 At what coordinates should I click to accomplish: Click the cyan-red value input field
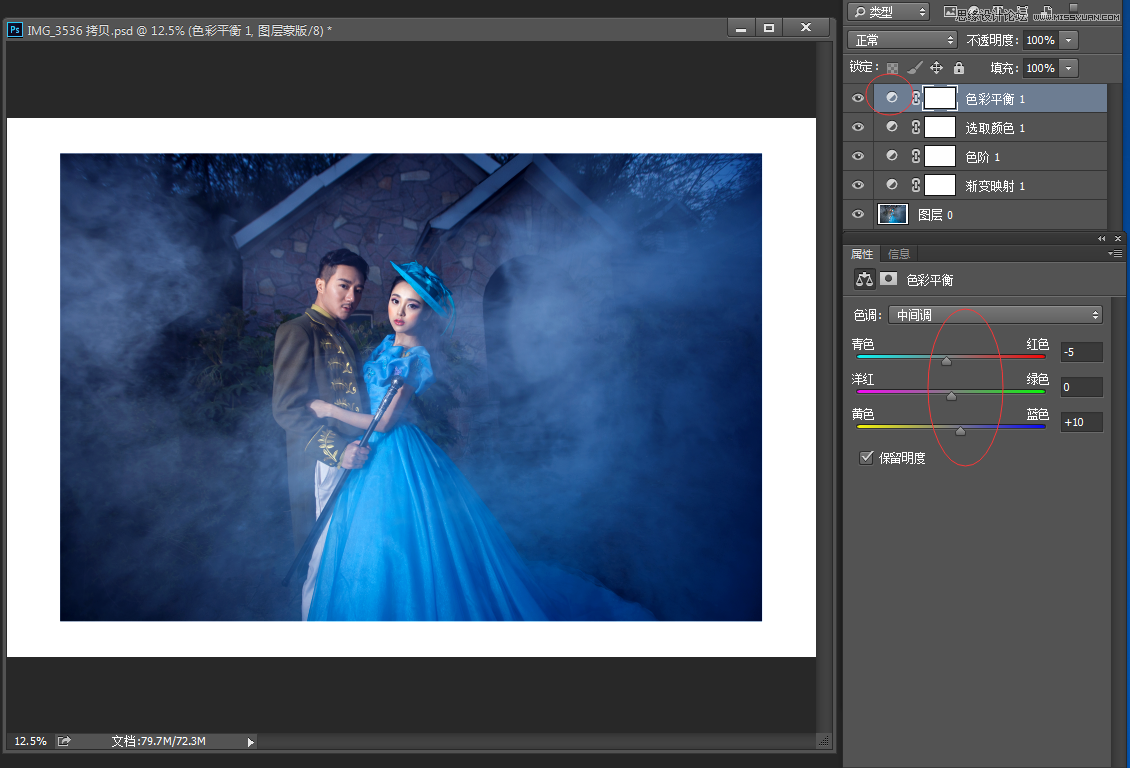[x=1081, y=352]
